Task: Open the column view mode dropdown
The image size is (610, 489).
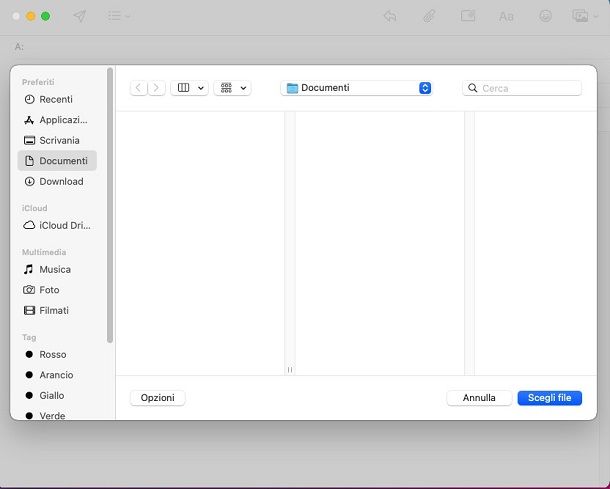Action: 189,88
